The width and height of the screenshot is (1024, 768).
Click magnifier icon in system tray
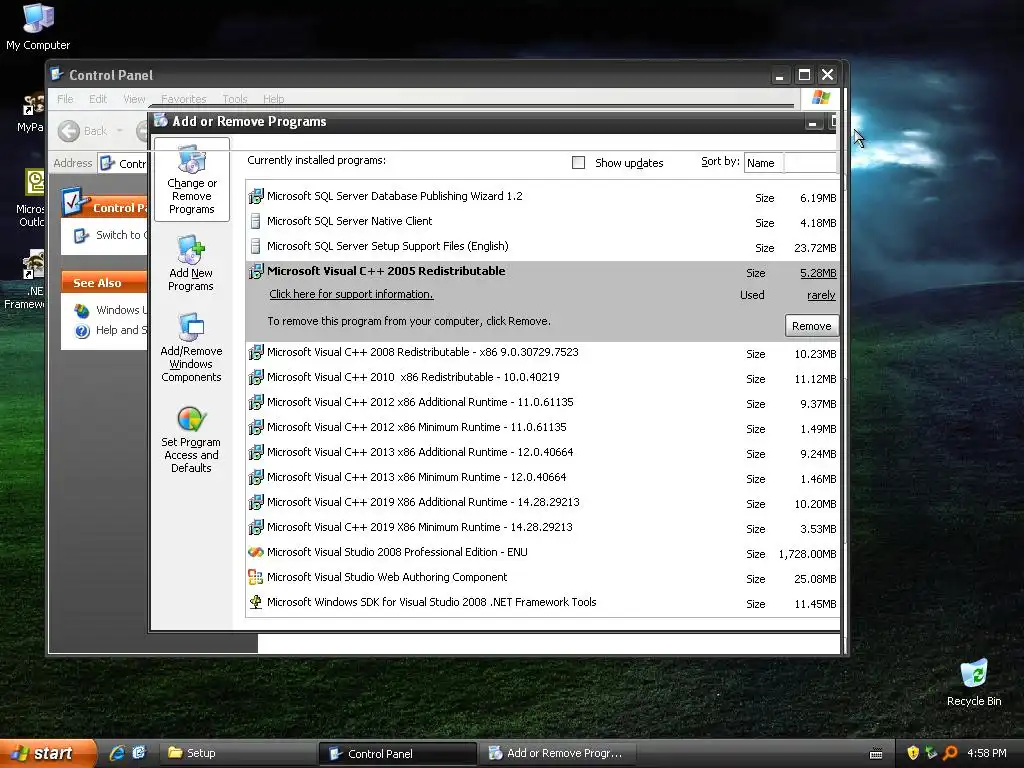[950, 753]
